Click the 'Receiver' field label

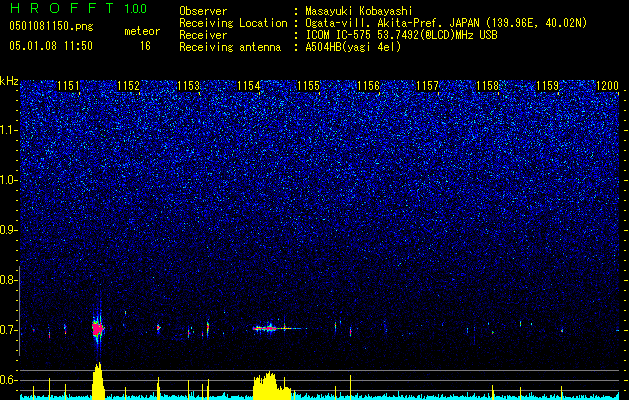coord(203,35)
